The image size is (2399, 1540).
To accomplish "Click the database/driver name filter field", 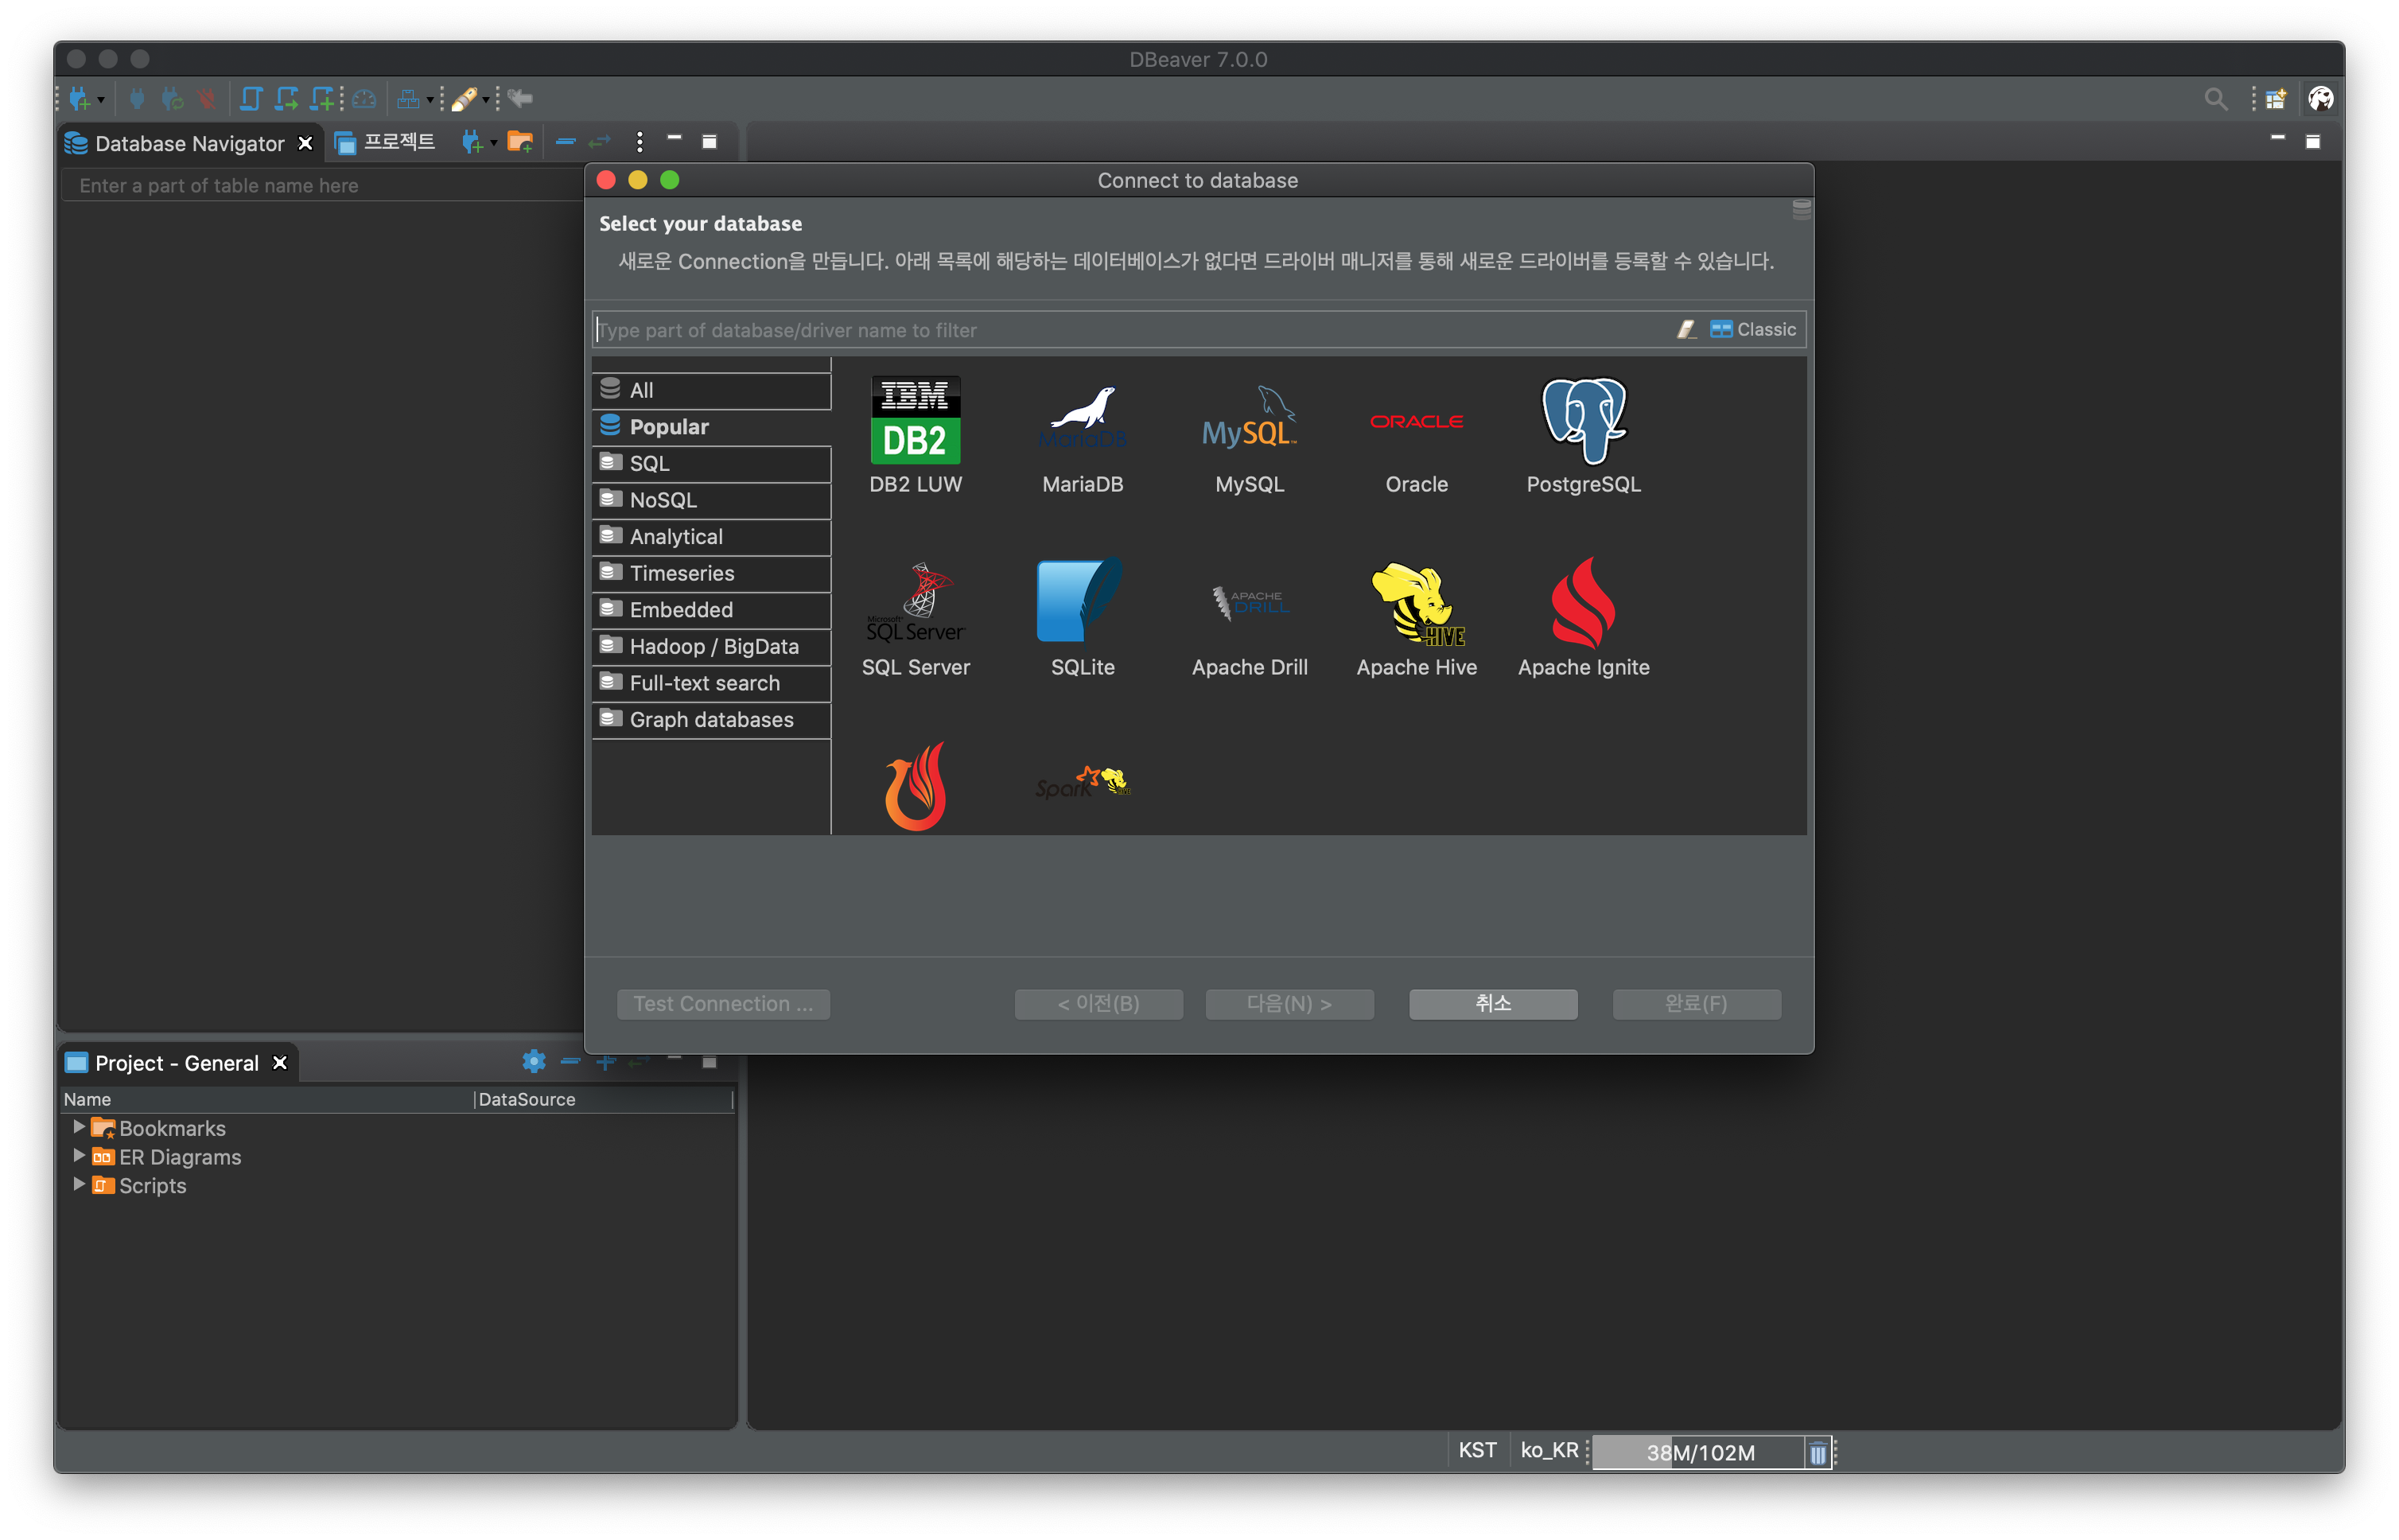I will point(1130,330).
